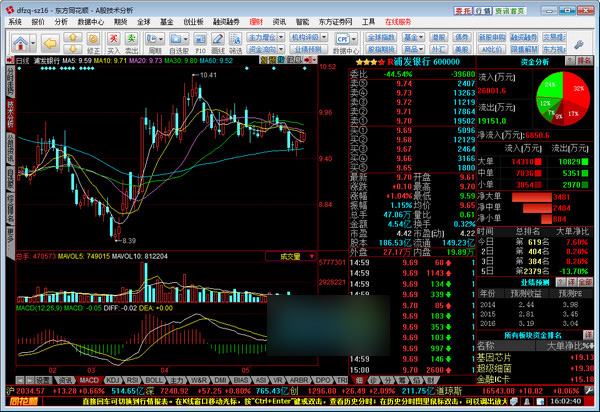Click the 全球指数 button
600x412 pixels.
381,37
